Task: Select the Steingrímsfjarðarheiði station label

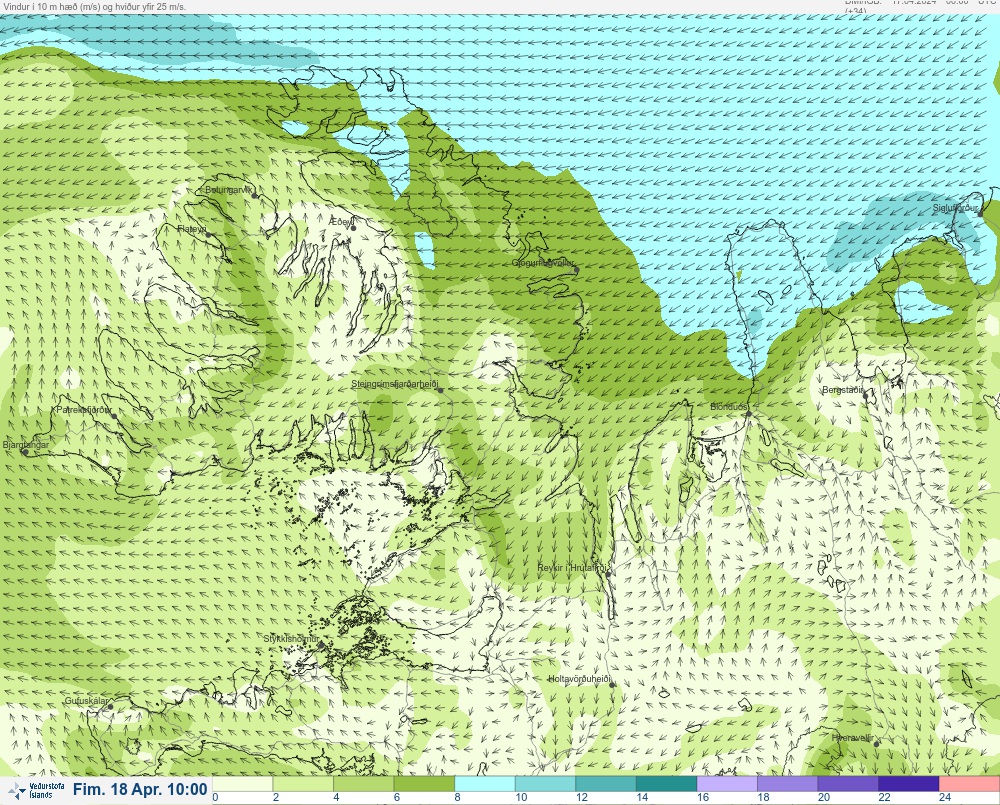Action: [395, 384]
